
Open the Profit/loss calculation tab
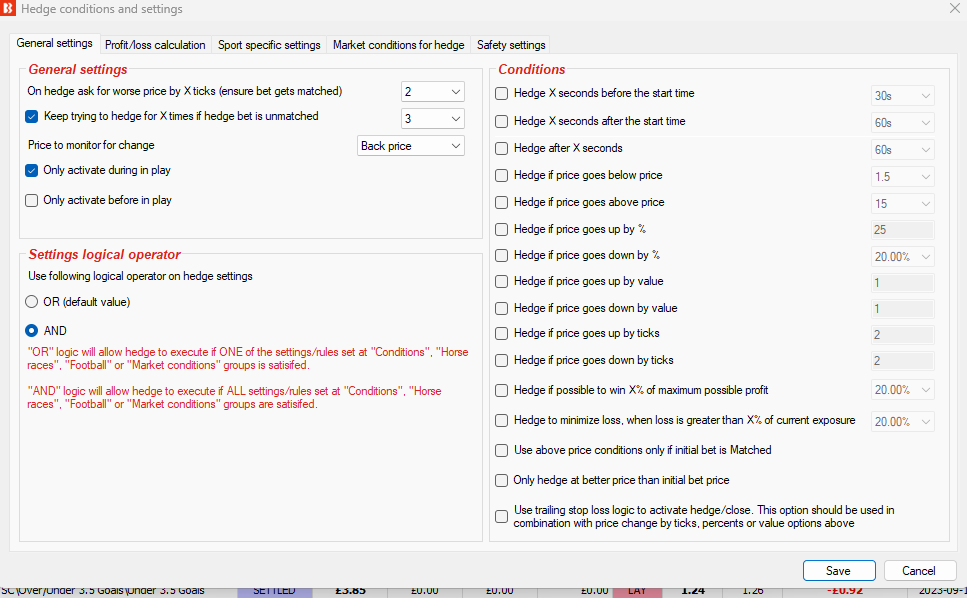pos(155,45)
